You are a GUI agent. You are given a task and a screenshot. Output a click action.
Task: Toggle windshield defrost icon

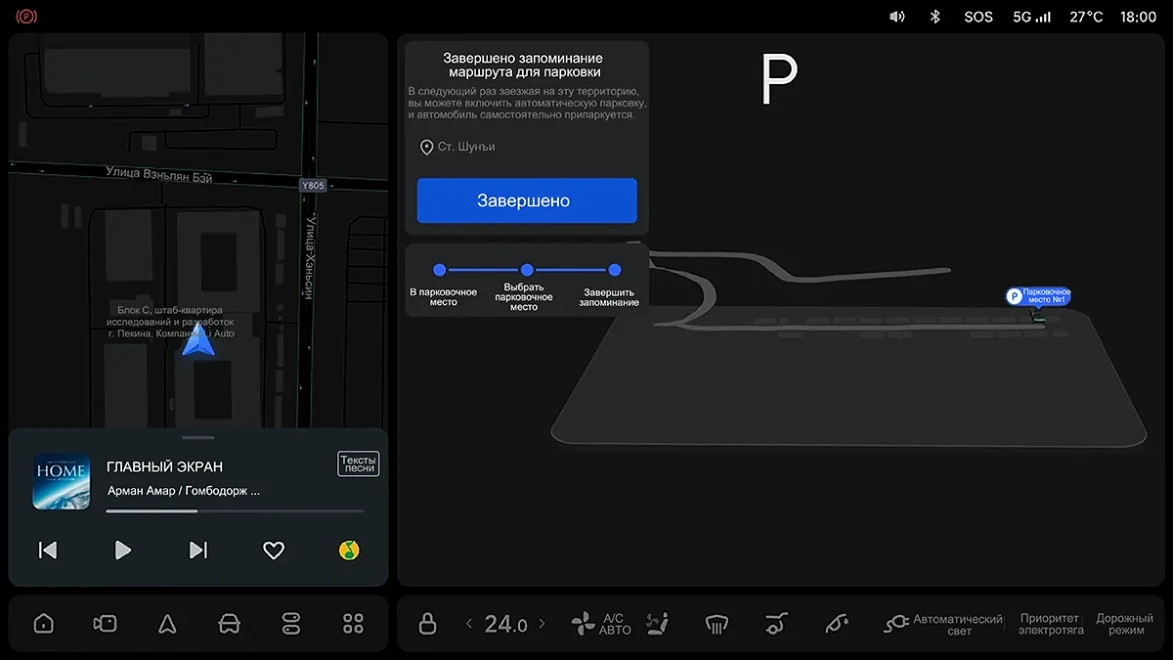[x=717, y=623]
